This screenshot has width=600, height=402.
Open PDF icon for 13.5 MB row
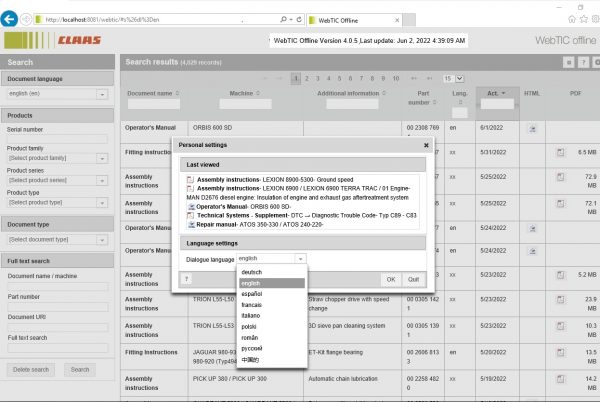coord(560,352)
